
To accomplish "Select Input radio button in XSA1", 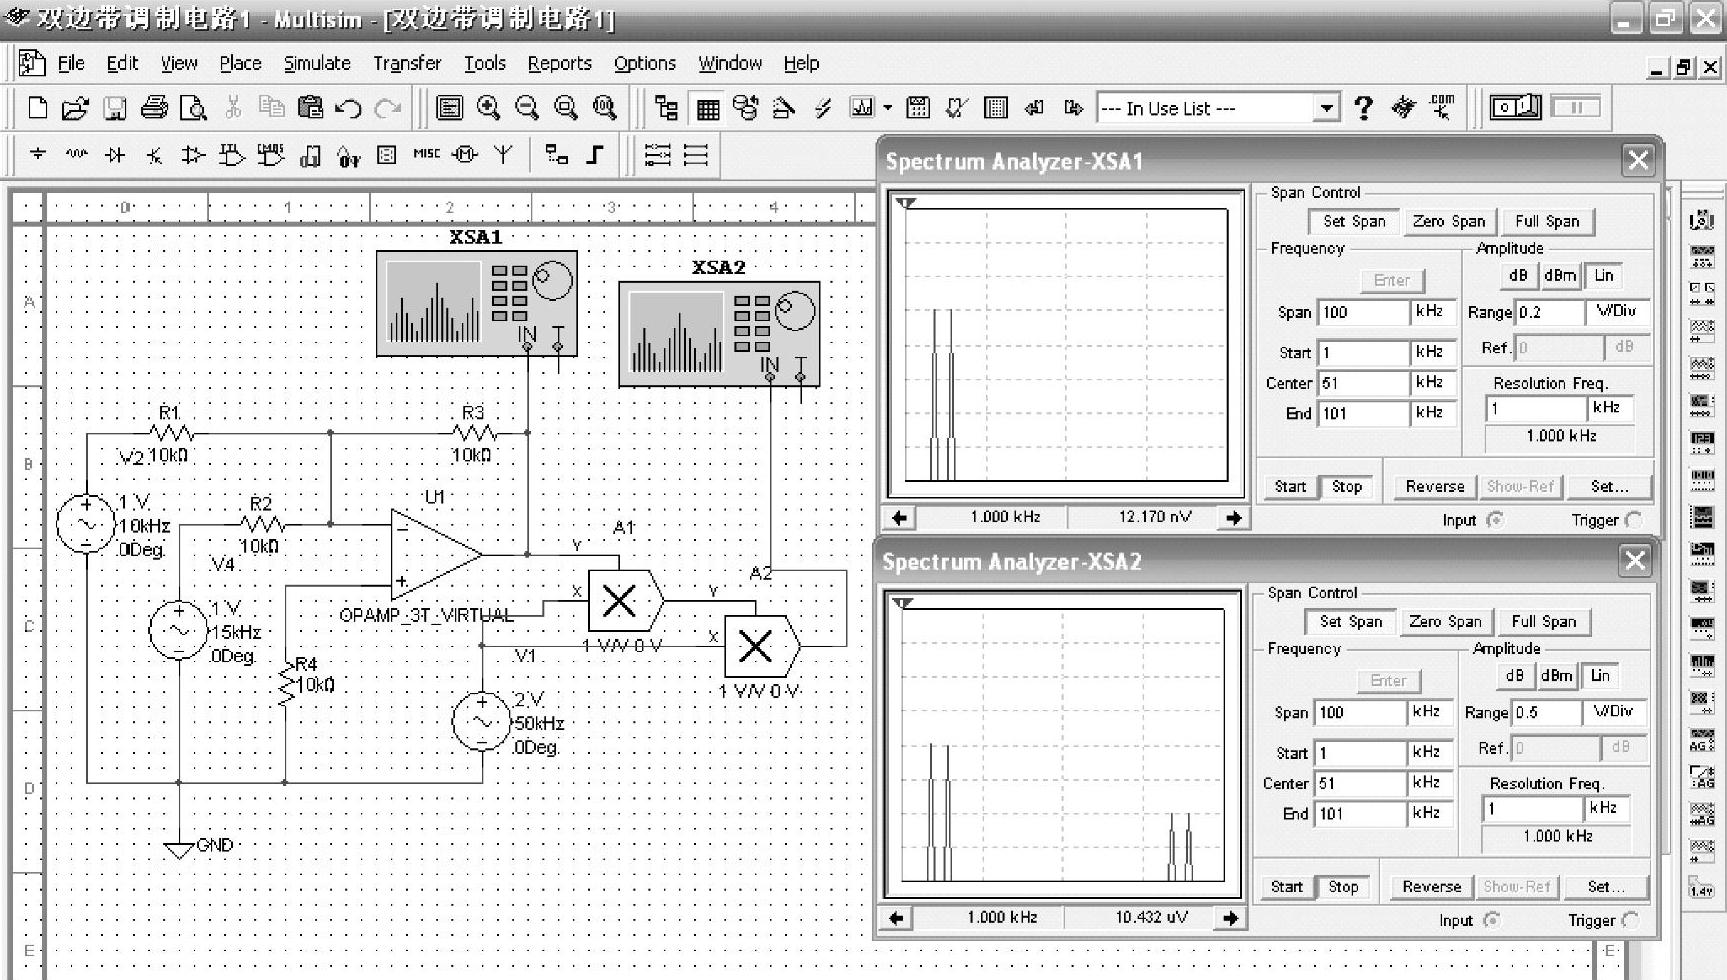I will pyautogui.click(x=1495, y=520).
